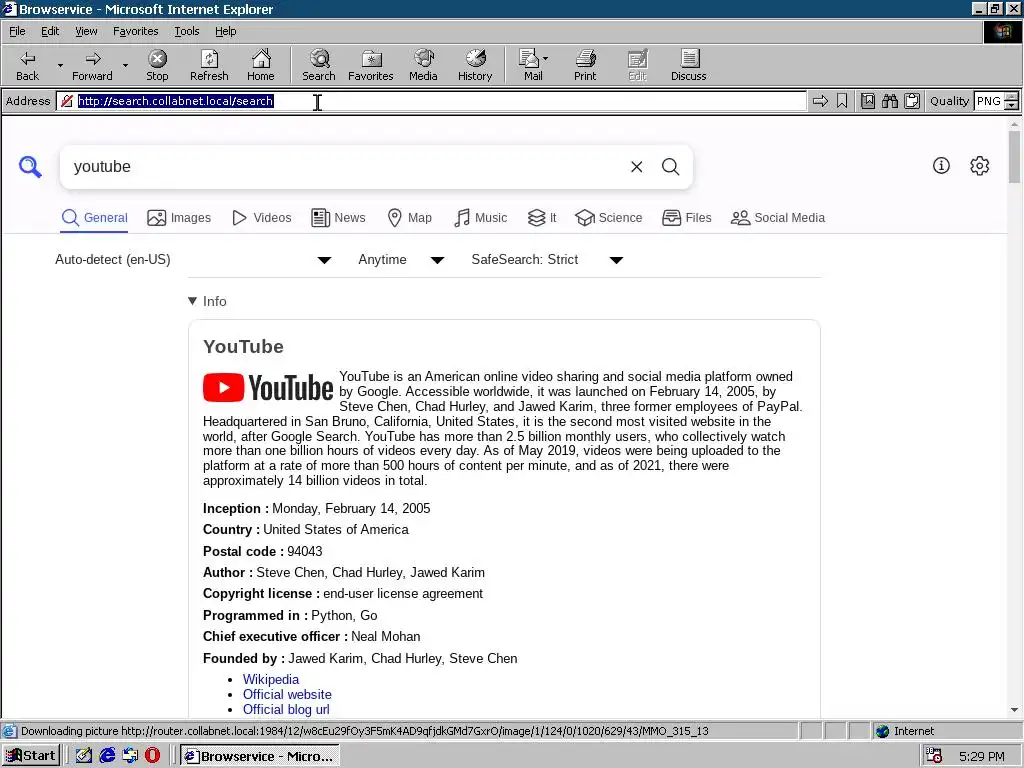Switch to the Social Media tab
This screenshot has height=768, width=1024.
coord(778,217)
